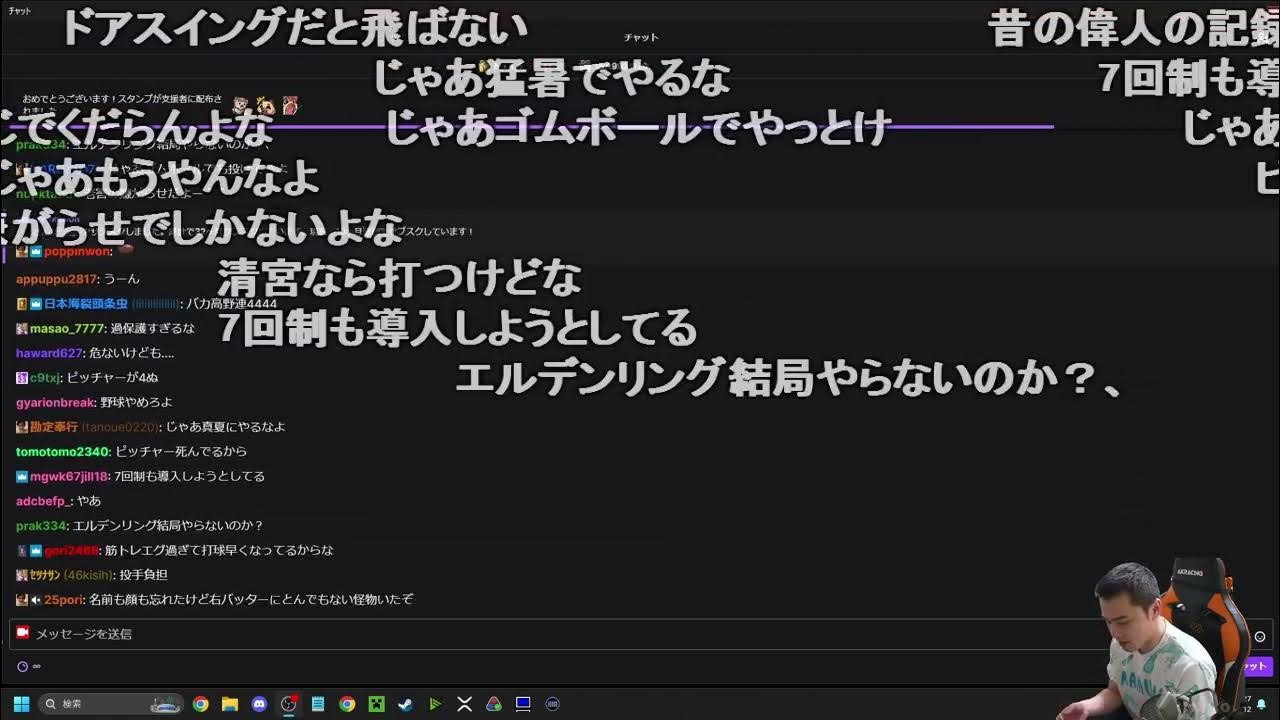Image resolution: width=1280 pixels, height=720 pixels.
Task: Launch Minecraft from the taskbar
Action: click(x=376, y=704)
